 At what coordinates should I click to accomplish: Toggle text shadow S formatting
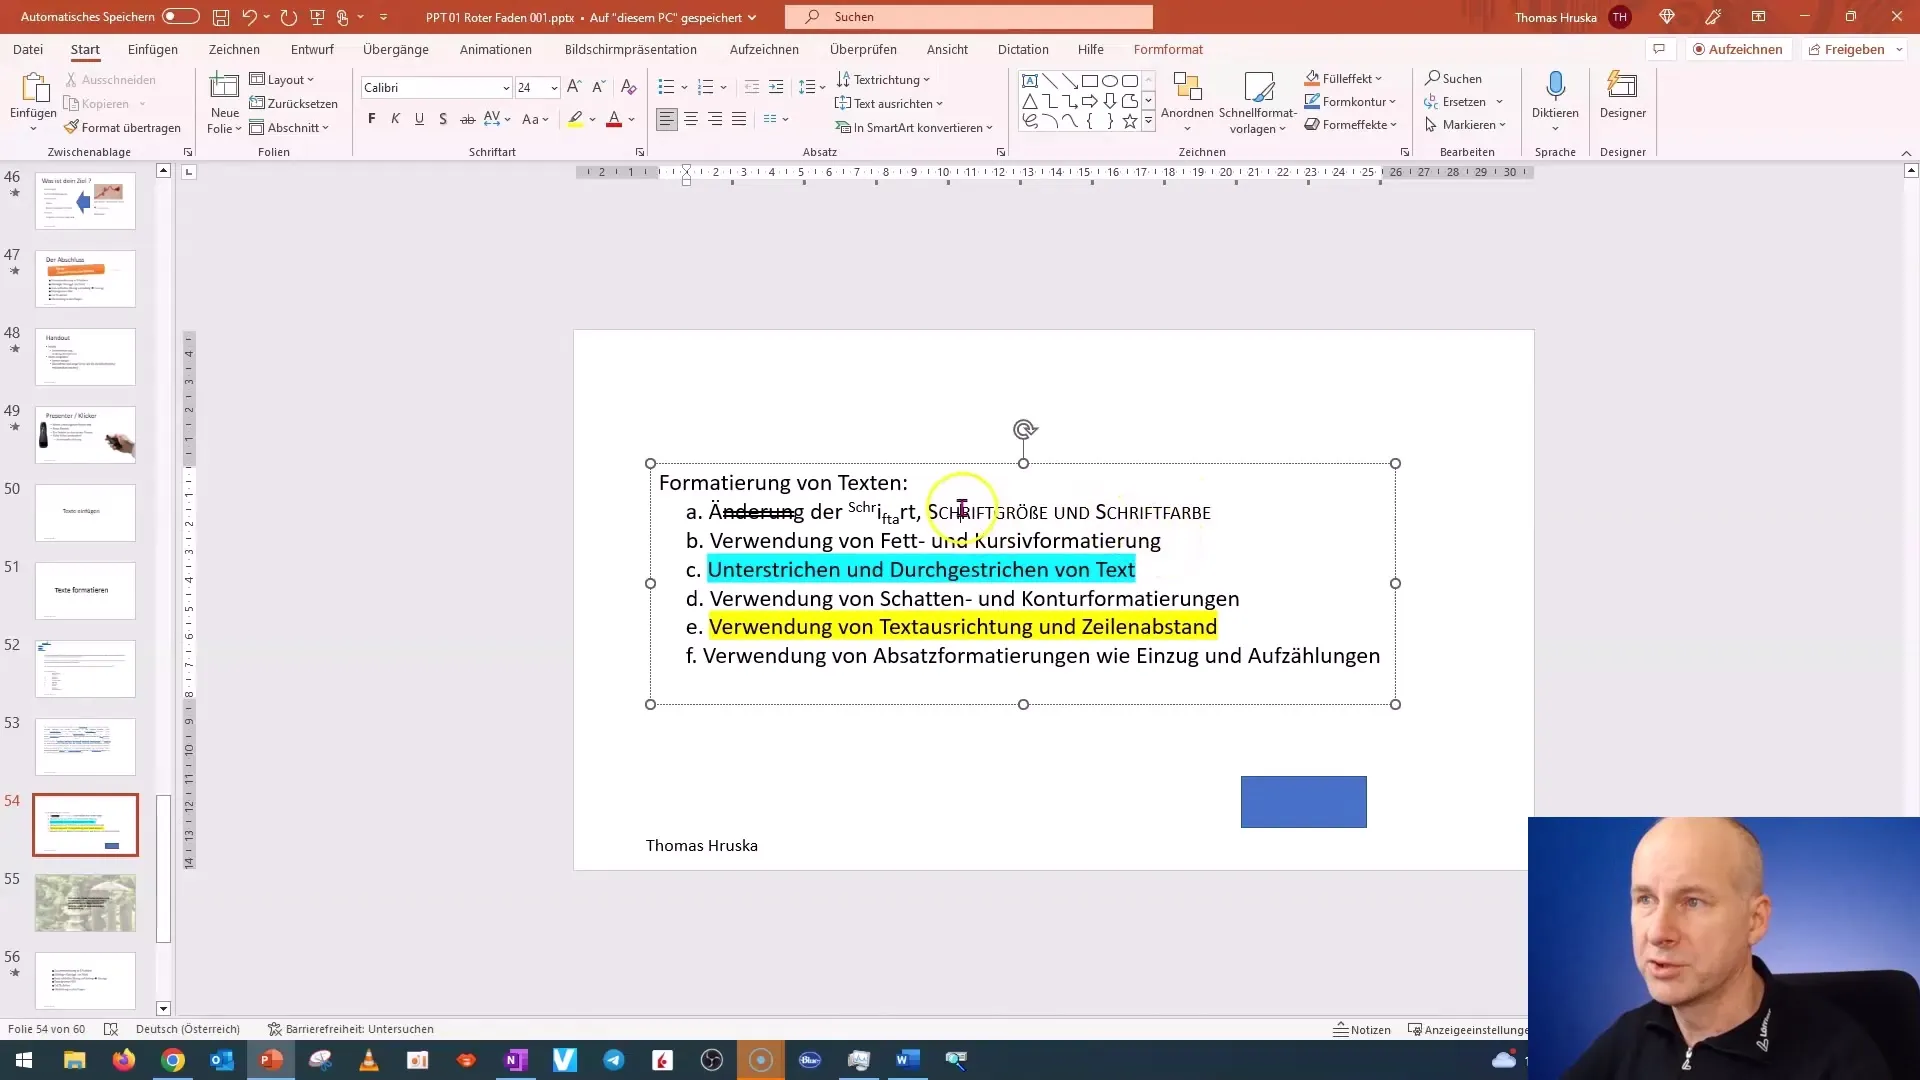click(x=443, y=119)
